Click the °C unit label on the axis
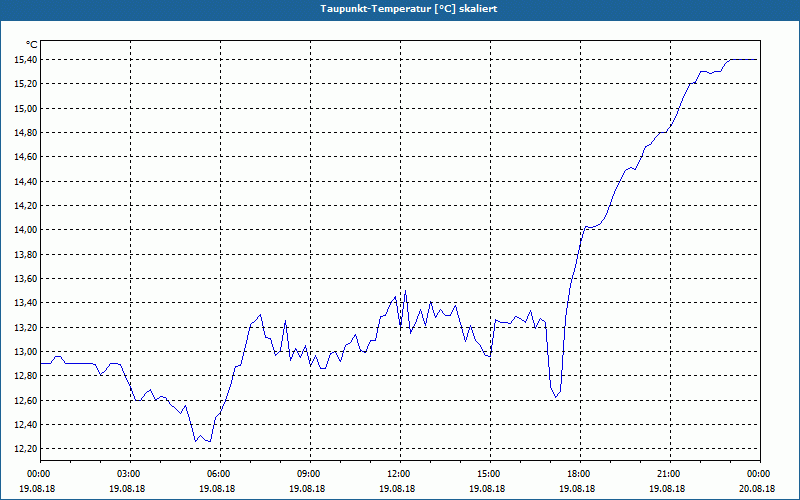800x500 pixels. tap(32, 45)
